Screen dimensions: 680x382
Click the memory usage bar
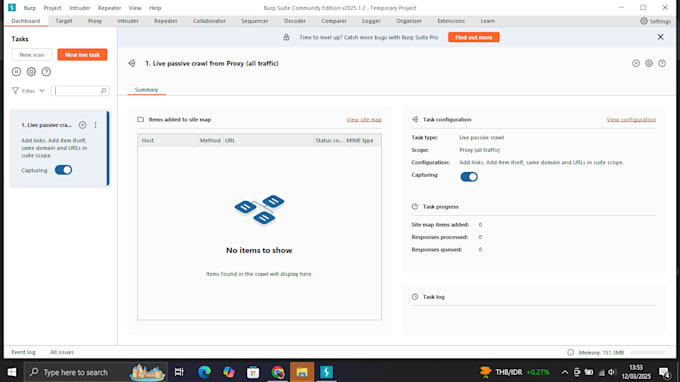pos(648,353)
